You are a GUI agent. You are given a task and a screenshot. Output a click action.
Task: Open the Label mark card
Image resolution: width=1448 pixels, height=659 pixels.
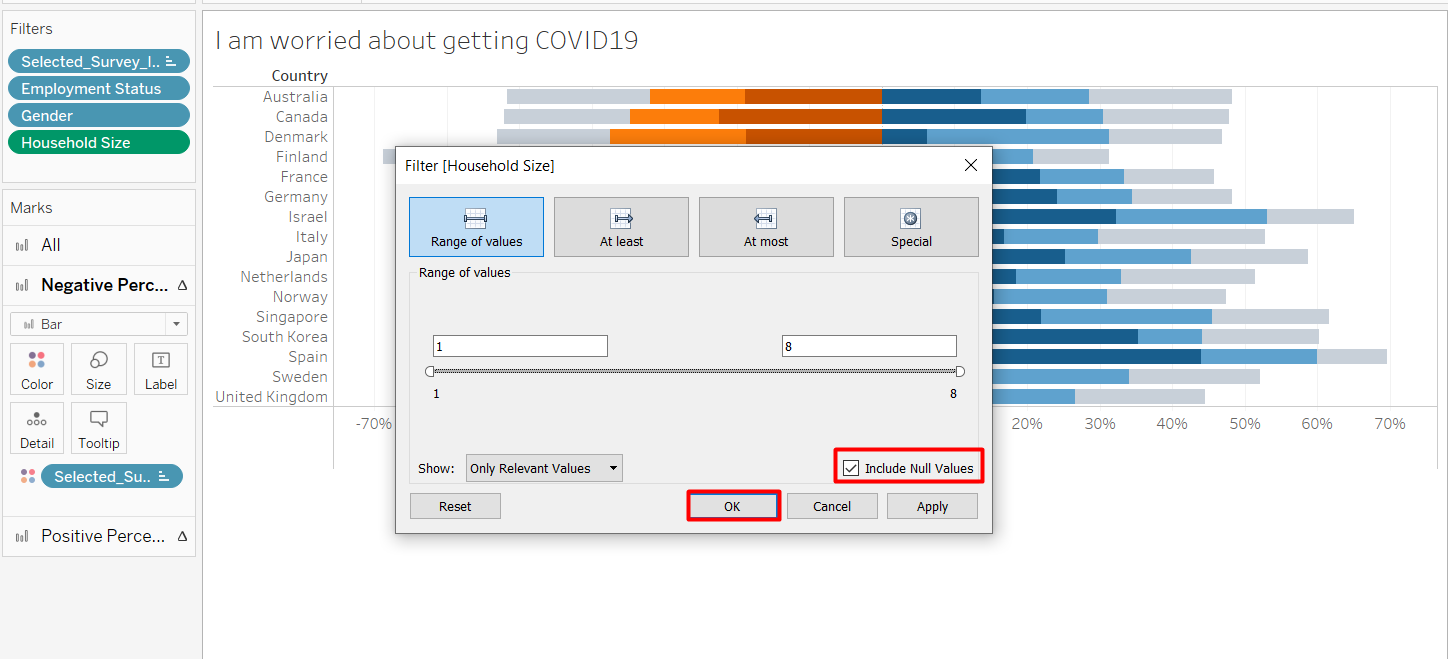tap(160, 369)
